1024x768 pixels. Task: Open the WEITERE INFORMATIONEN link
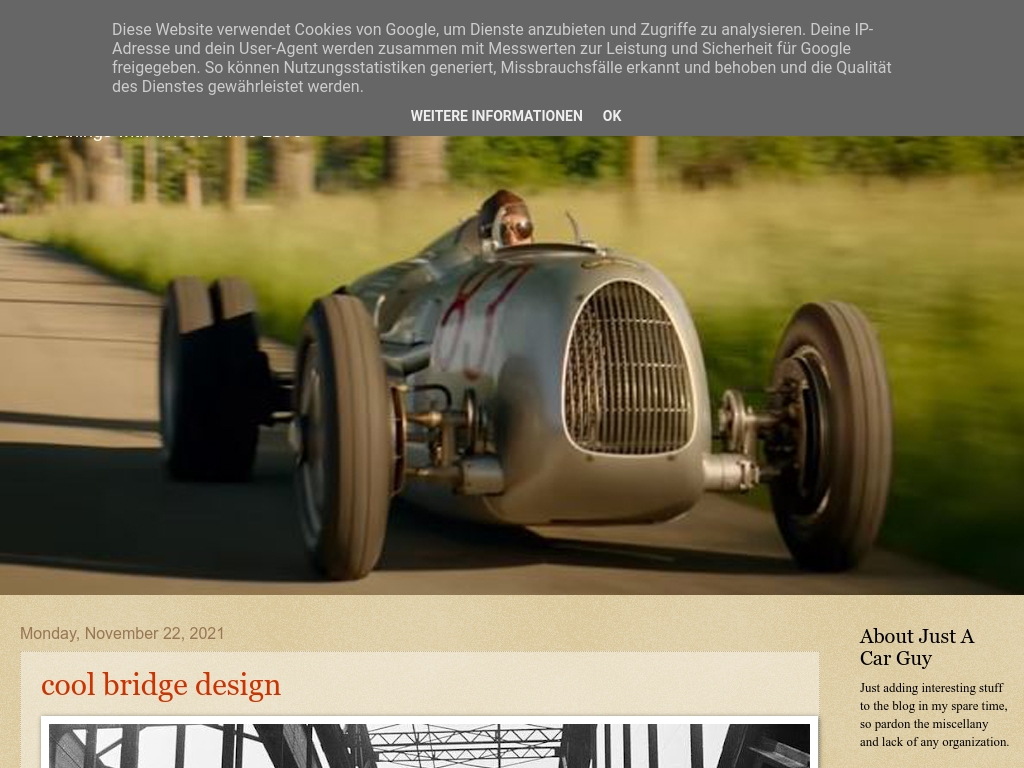click(x=496, y=116)
